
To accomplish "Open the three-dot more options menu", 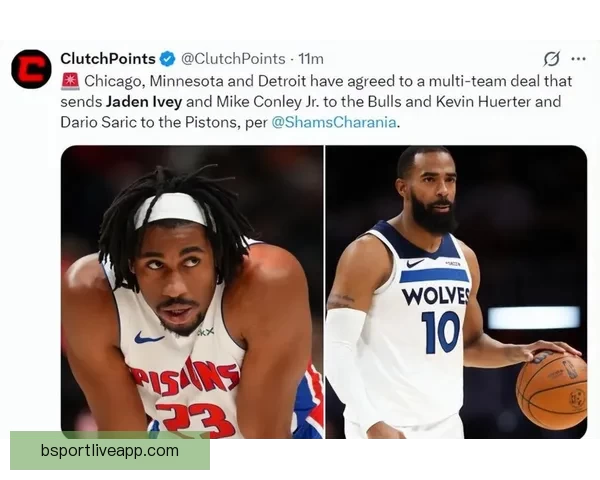I will point(578,59).
